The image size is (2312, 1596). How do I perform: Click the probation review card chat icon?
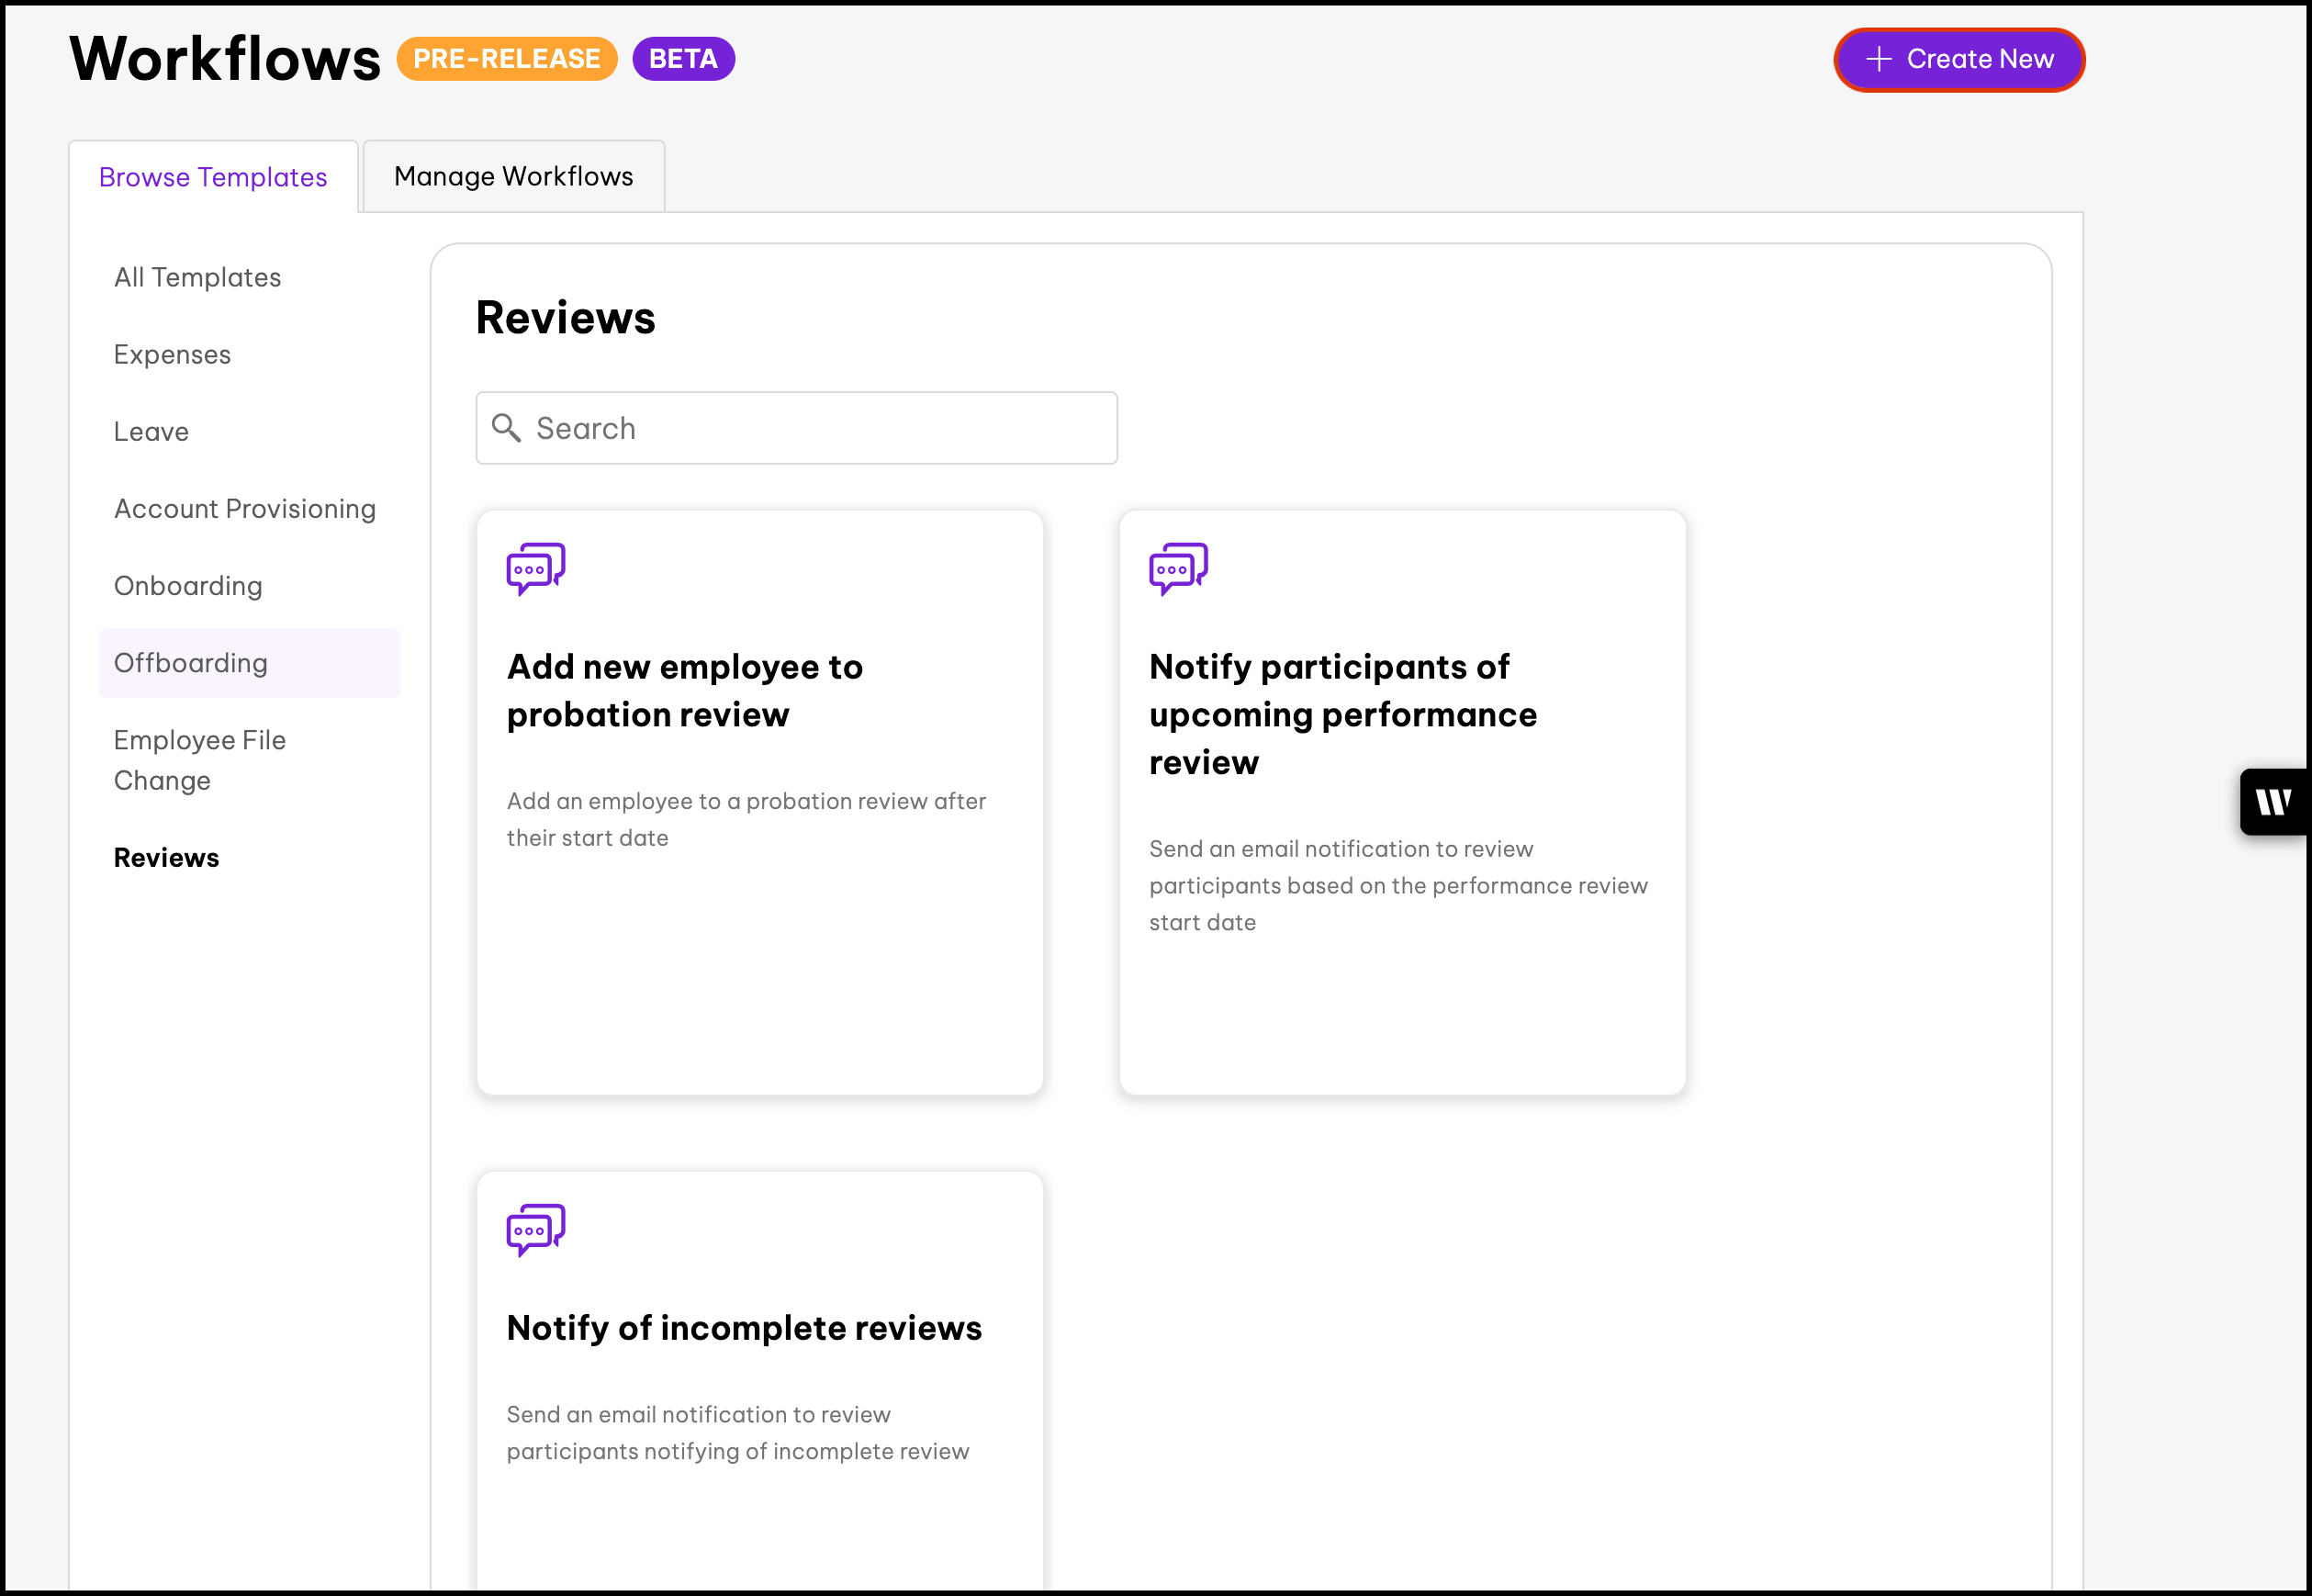pyautogui.click(x=535, y=569)
